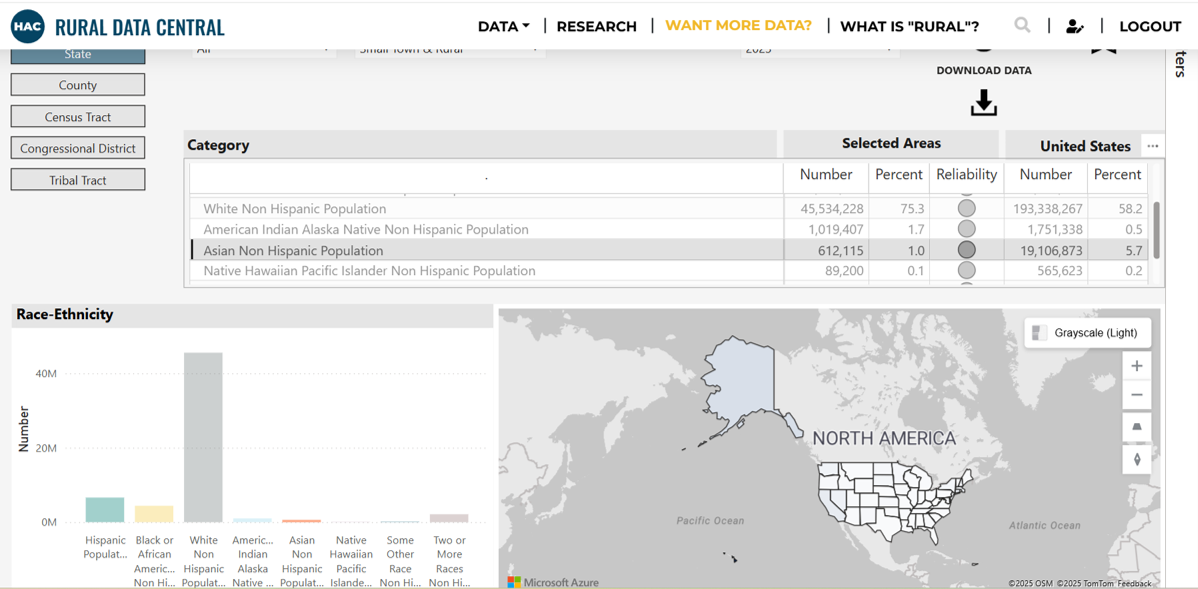Click the map pitch control icon
This screenshot has width=1198, height=589.
(1136, 428)
